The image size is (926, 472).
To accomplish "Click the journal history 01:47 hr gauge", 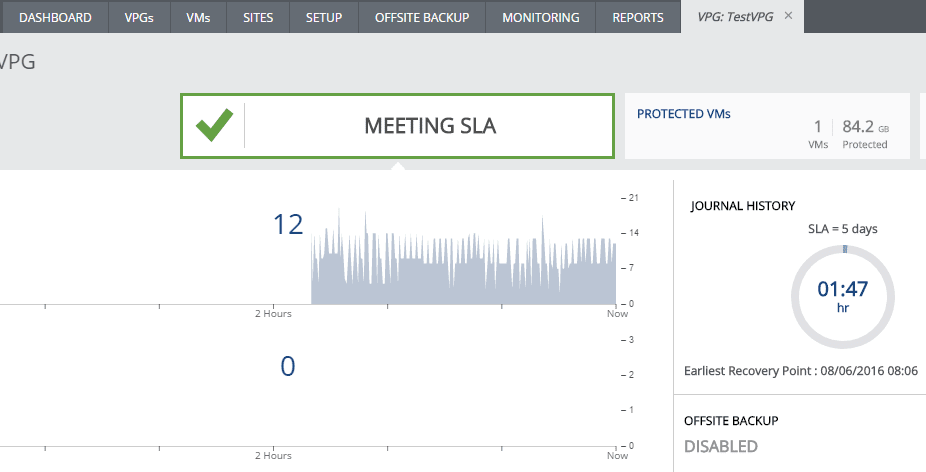I will click(842, 295).
